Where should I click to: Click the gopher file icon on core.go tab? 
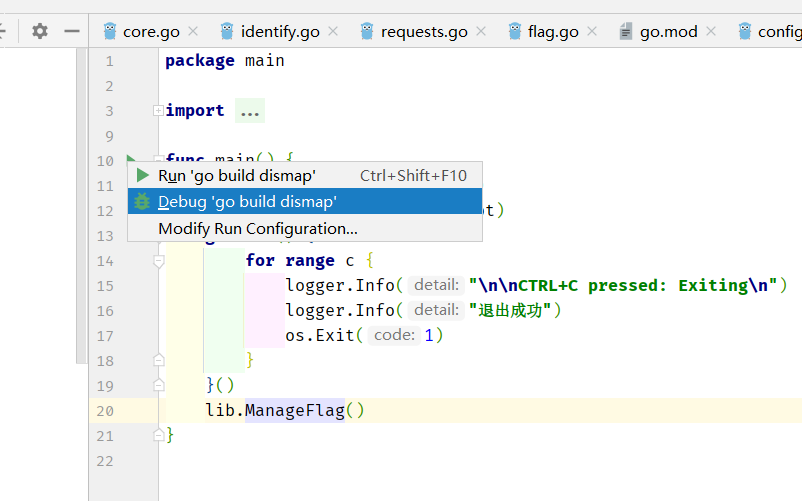(110, 31)
